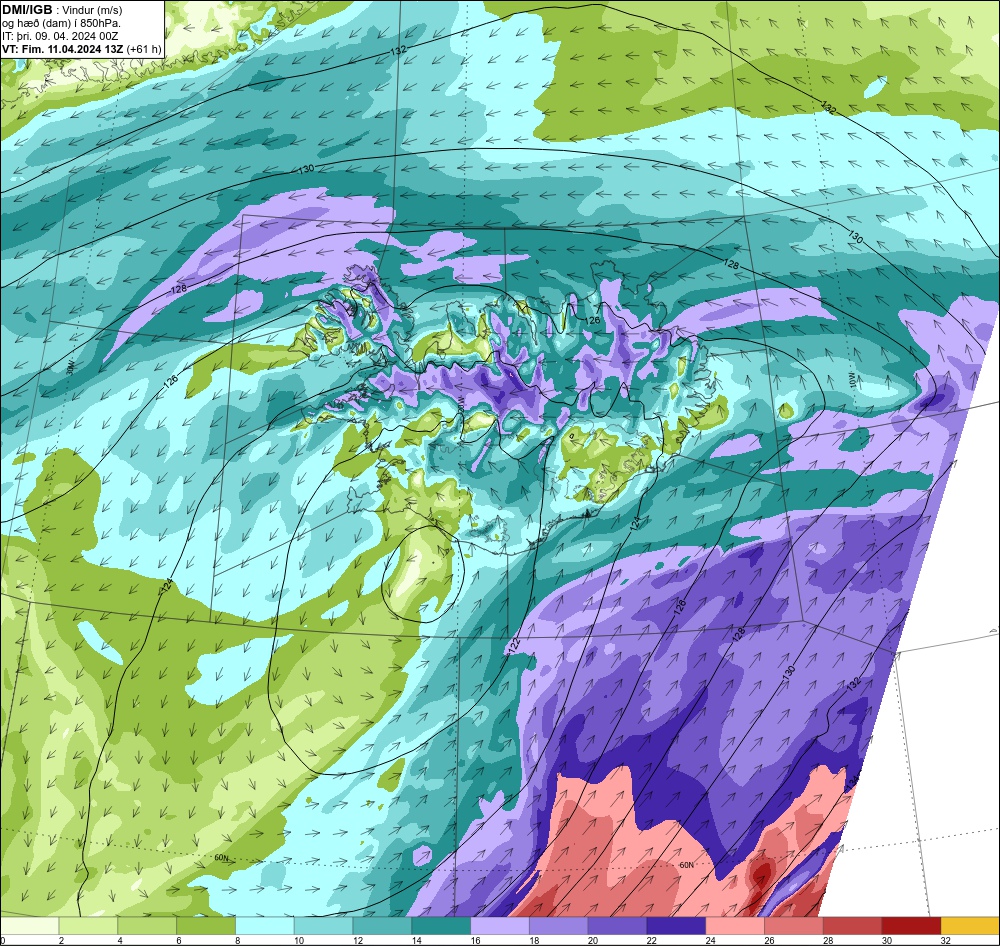Click the '30W' longitude label

point(70,368)
